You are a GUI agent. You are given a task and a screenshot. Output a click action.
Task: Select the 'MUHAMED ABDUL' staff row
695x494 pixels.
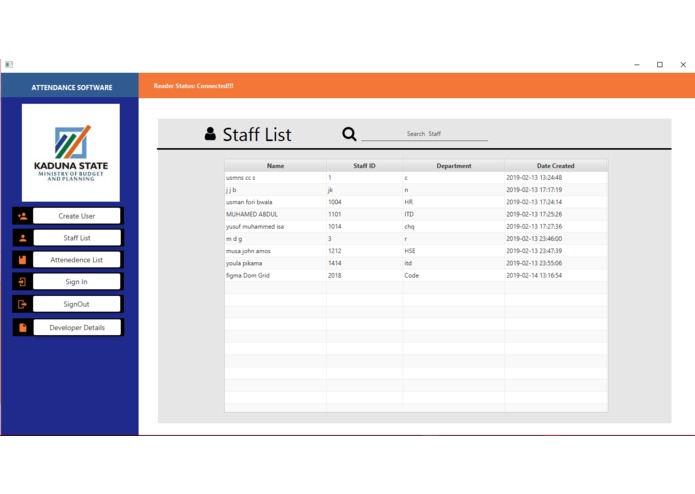(x=416, y=214)
